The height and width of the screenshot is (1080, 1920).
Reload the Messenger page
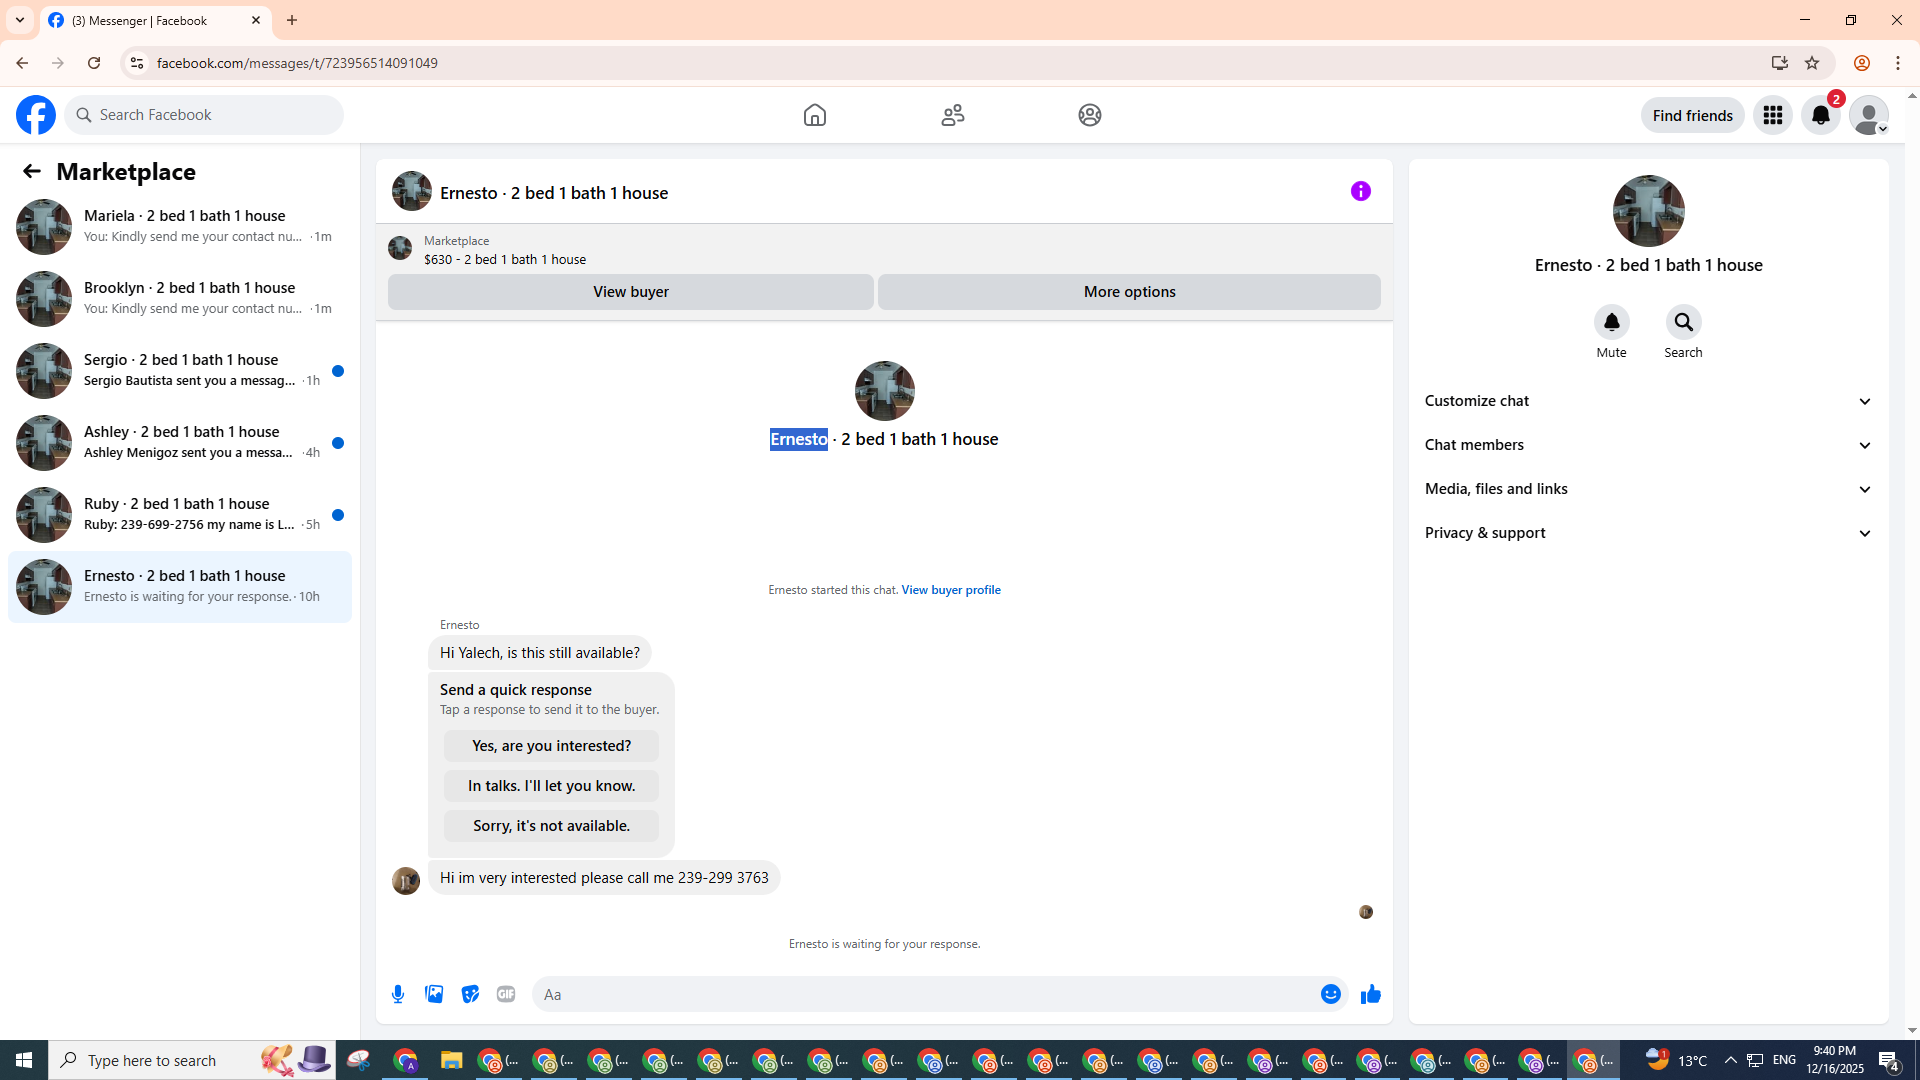94,63
